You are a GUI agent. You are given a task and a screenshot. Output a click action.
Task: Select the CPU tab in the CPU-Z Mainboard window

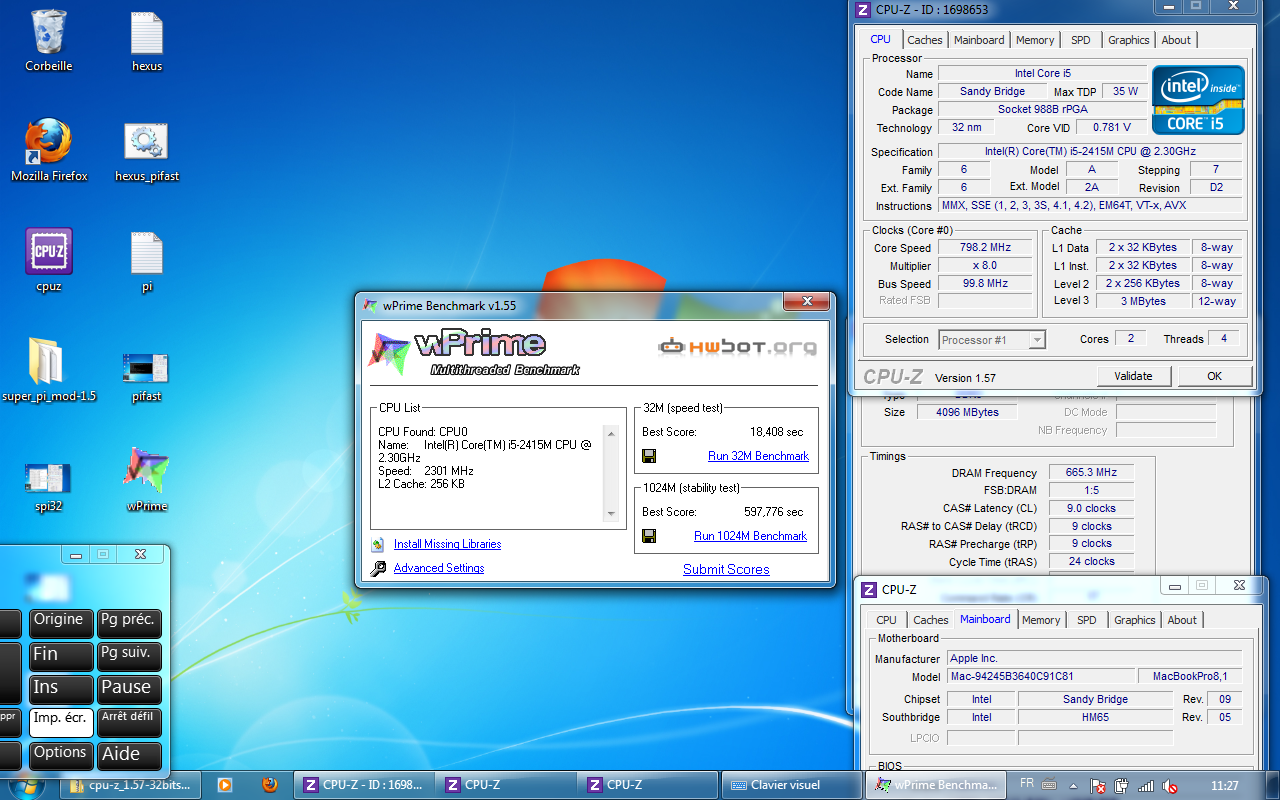pyautogui.click(x=886, y=620)
